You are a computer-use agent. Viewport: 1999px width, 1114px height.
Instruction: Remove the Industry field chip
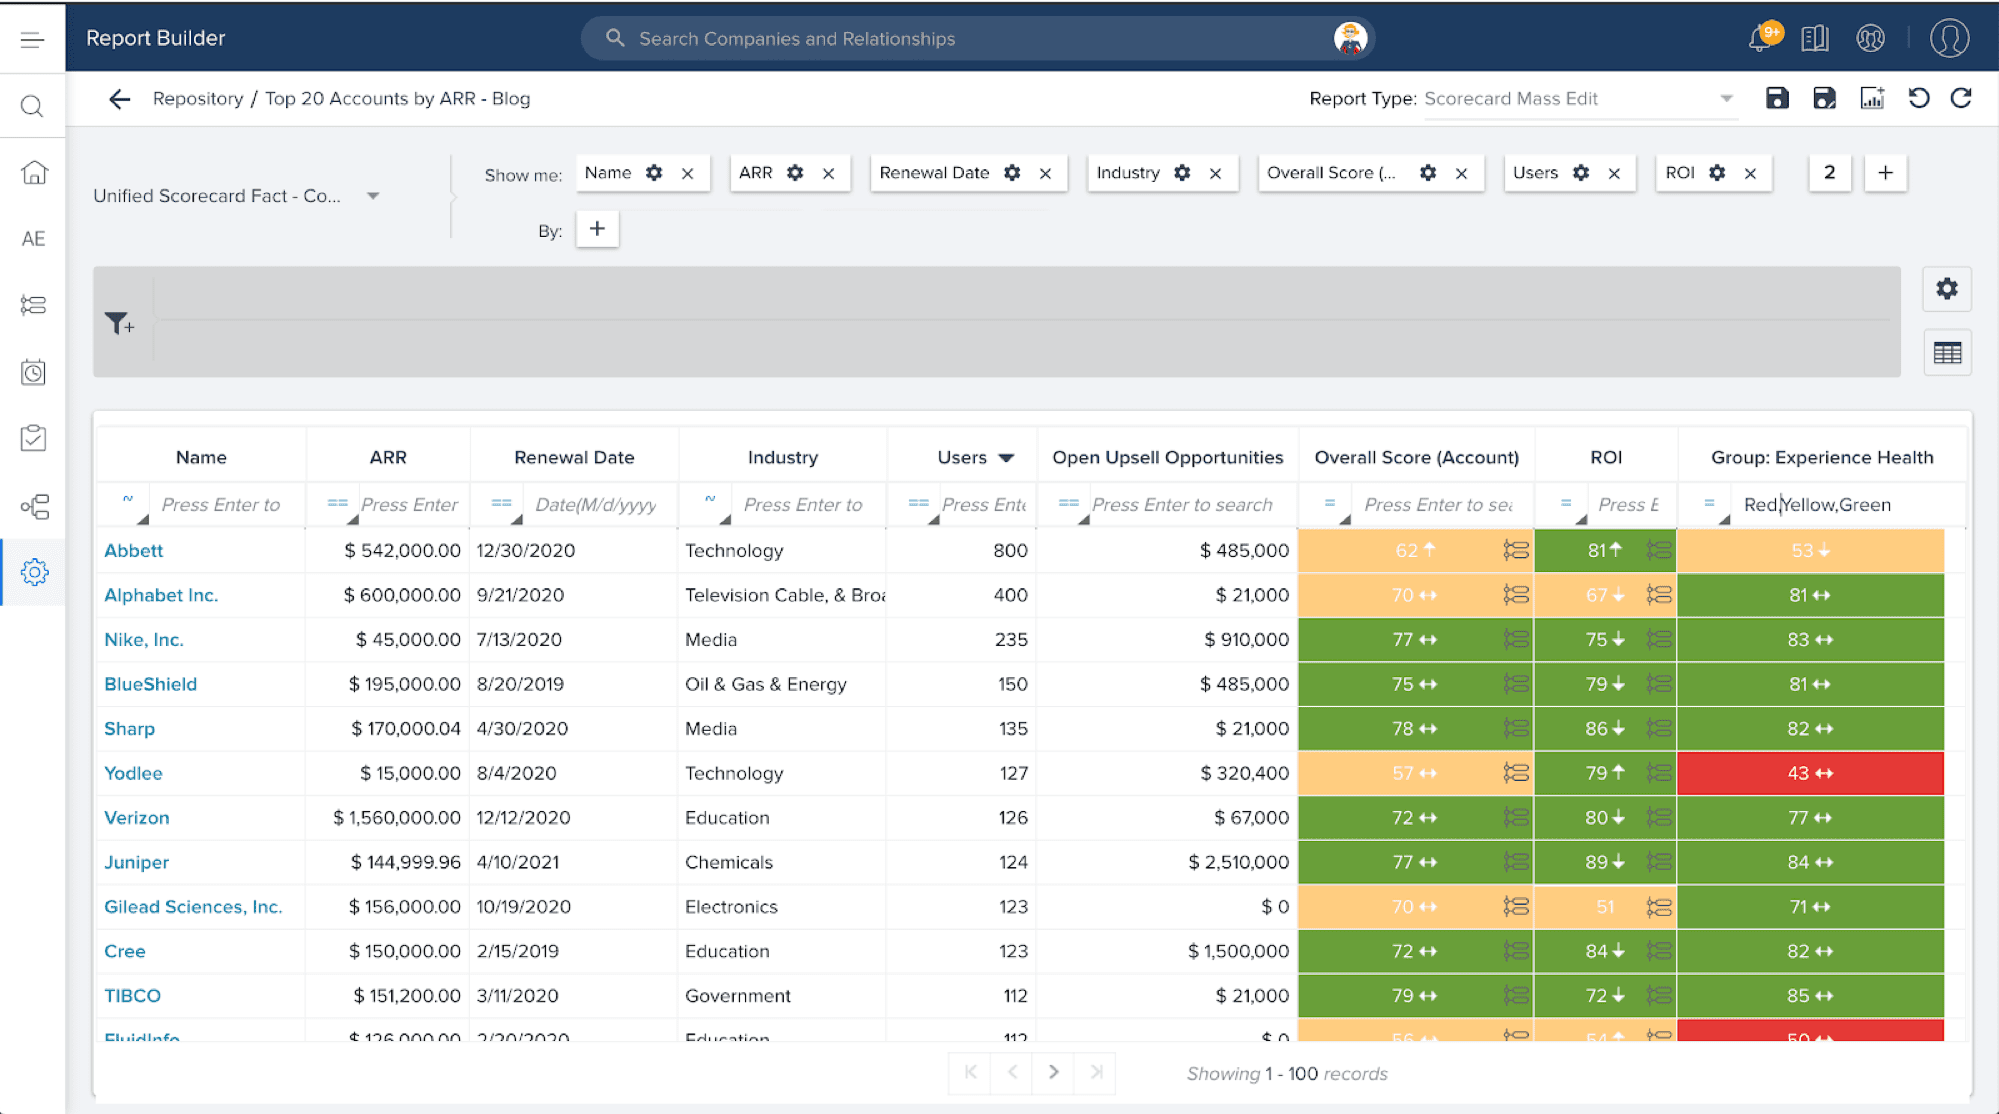[x=1215, y=173]
